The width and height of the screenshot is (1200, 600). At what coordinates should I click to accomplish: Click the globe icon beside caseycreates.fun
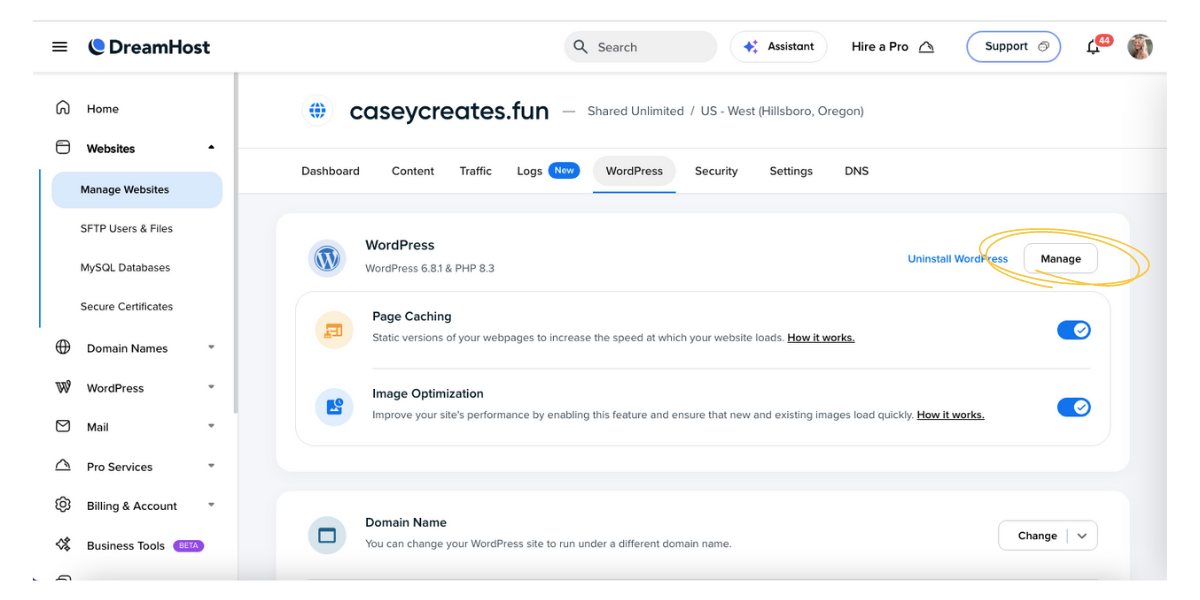click(317, 111)
